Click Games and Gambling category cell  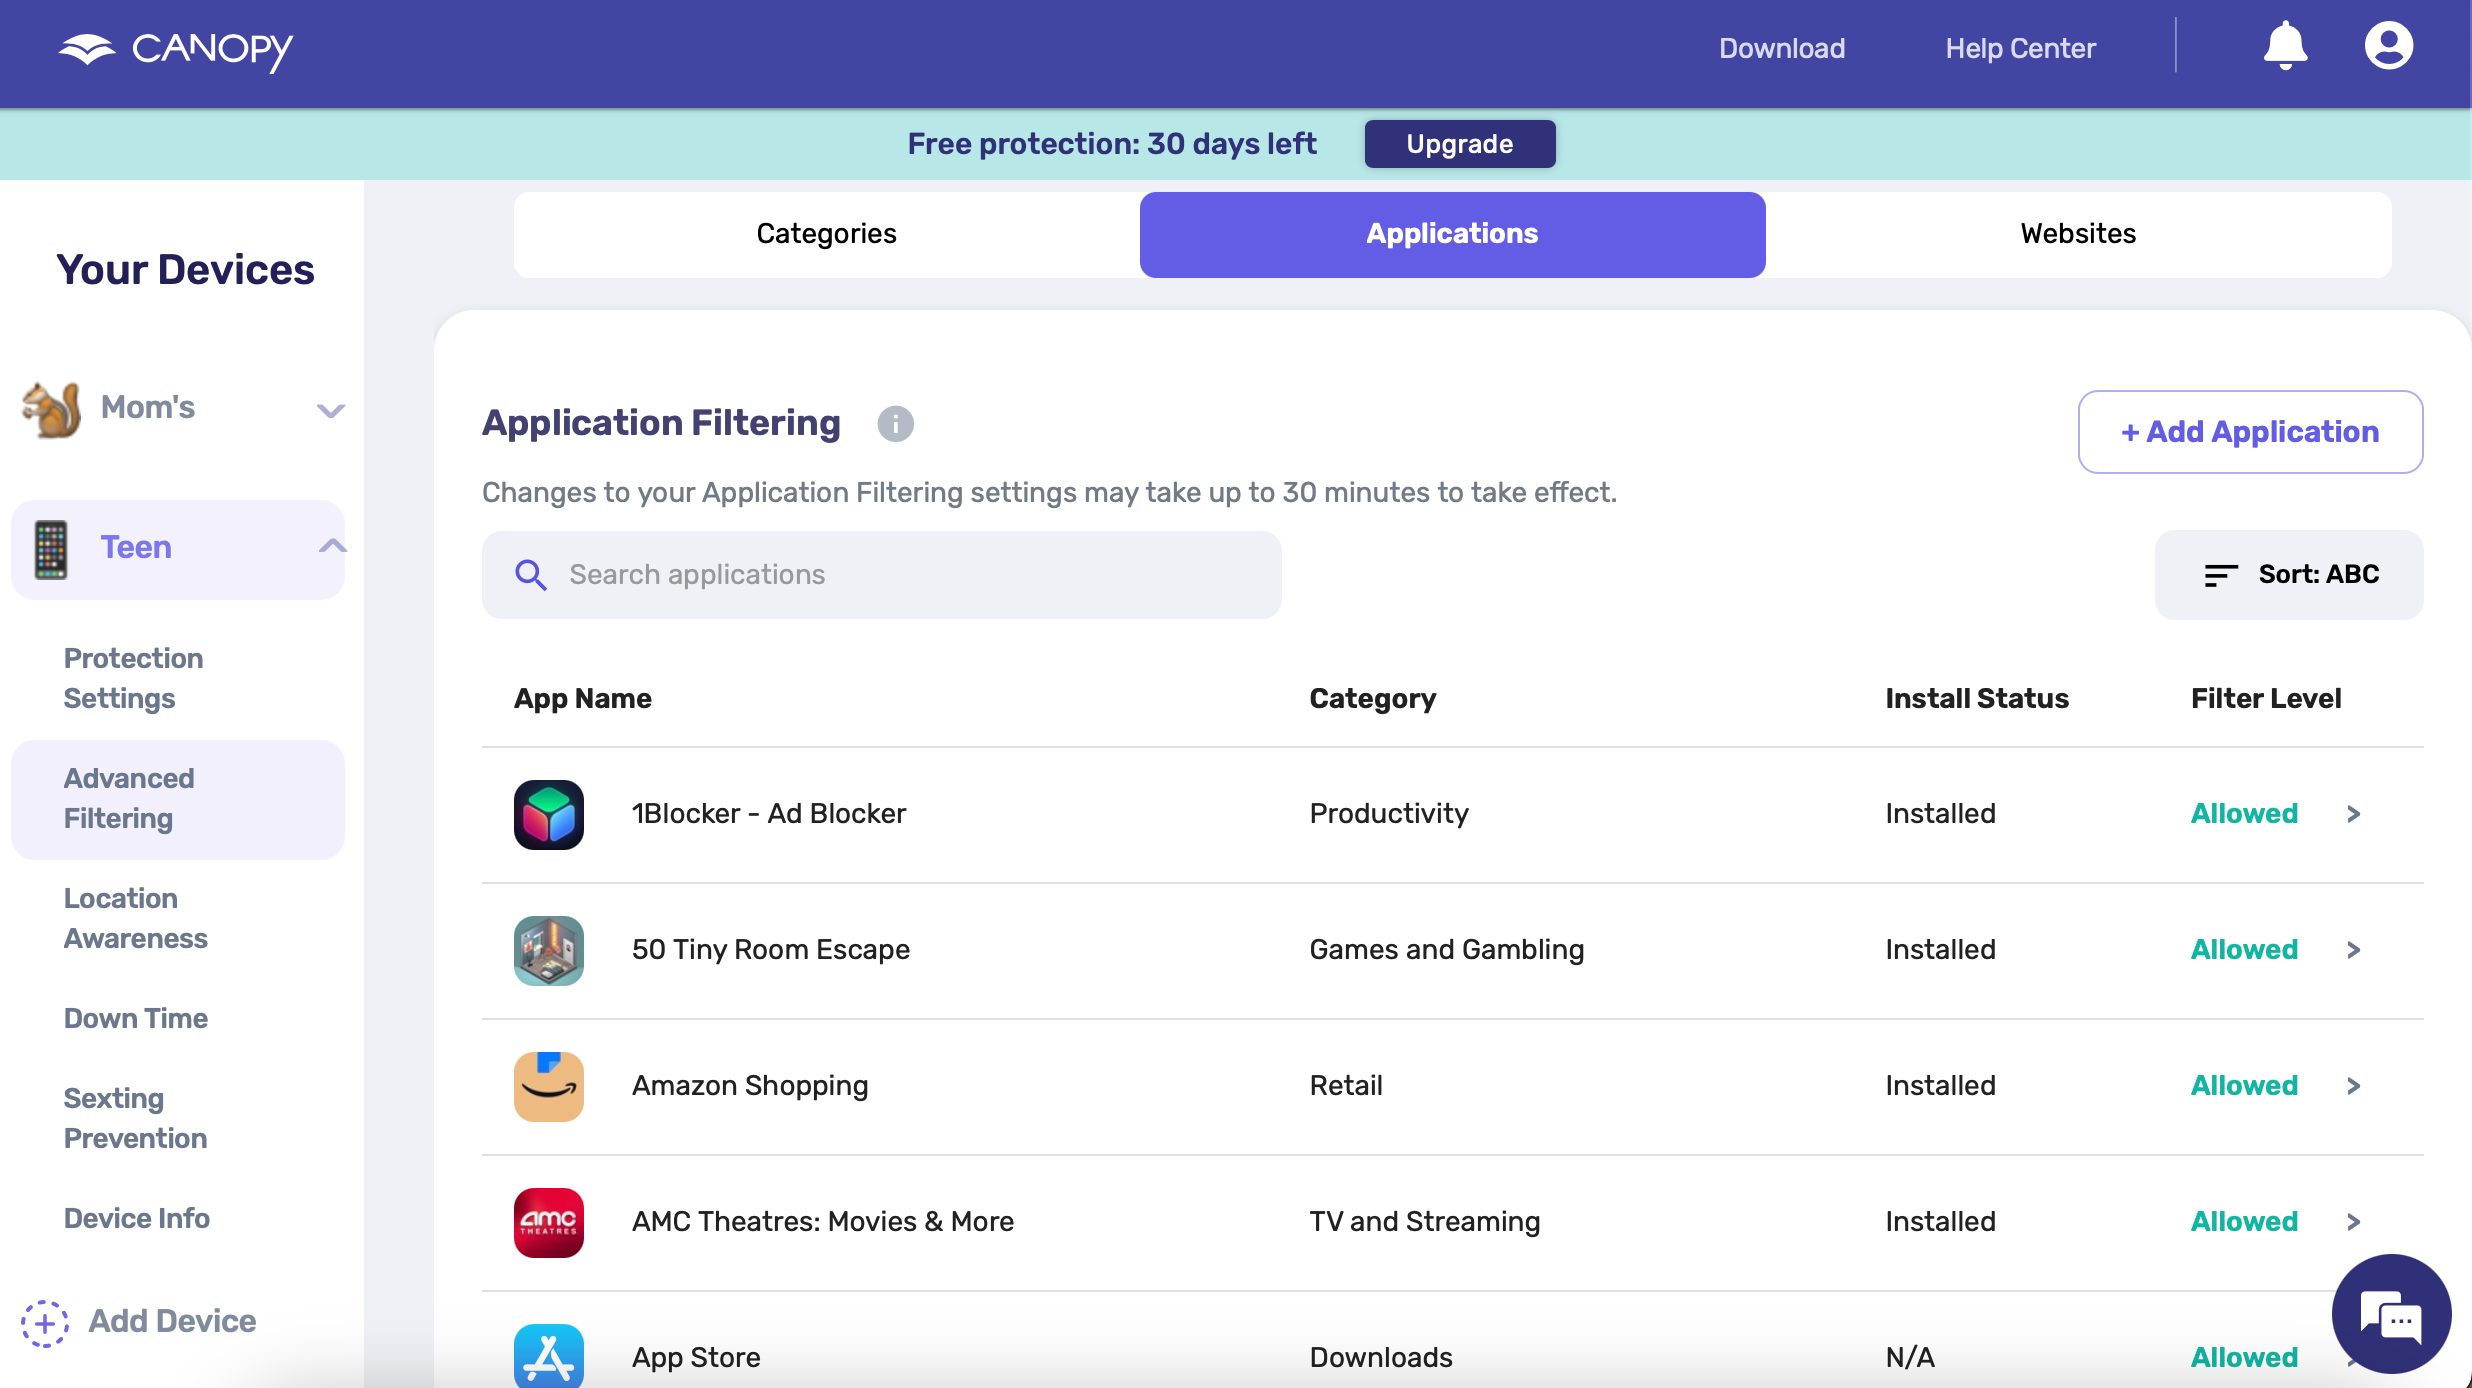pyautogui.click(x=1446, y=950)
